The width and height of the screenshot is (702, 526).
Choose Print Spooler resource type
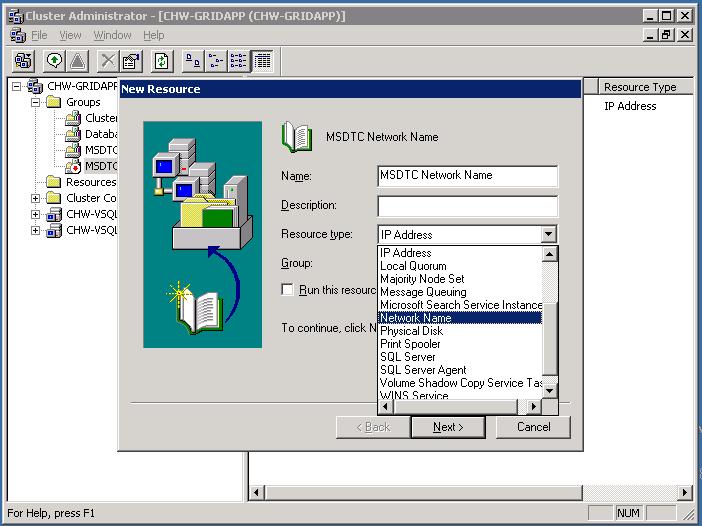click(x=460, y=344)
